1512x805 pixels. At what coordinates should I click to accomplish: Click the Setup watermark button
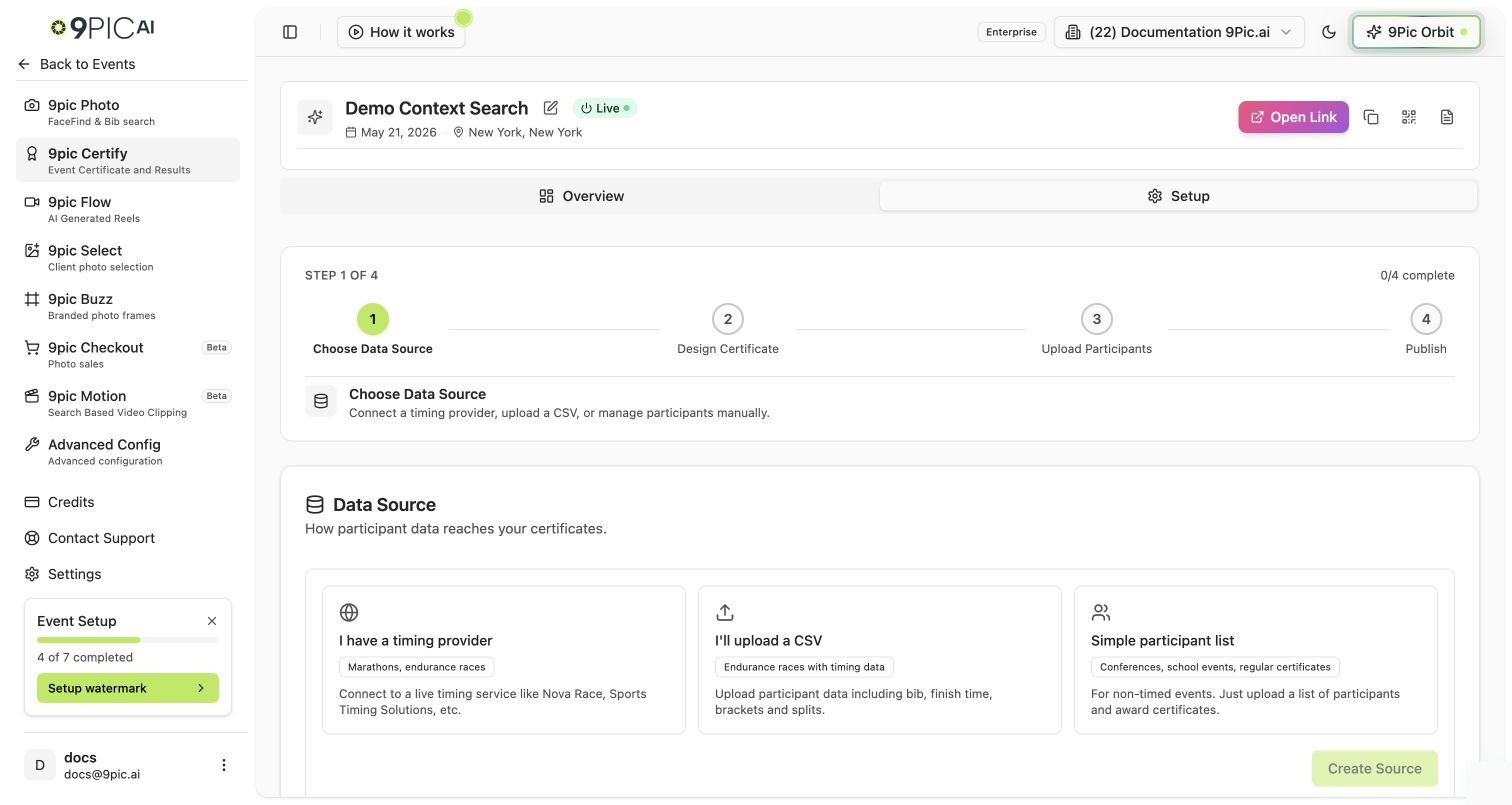pos(128,688)
